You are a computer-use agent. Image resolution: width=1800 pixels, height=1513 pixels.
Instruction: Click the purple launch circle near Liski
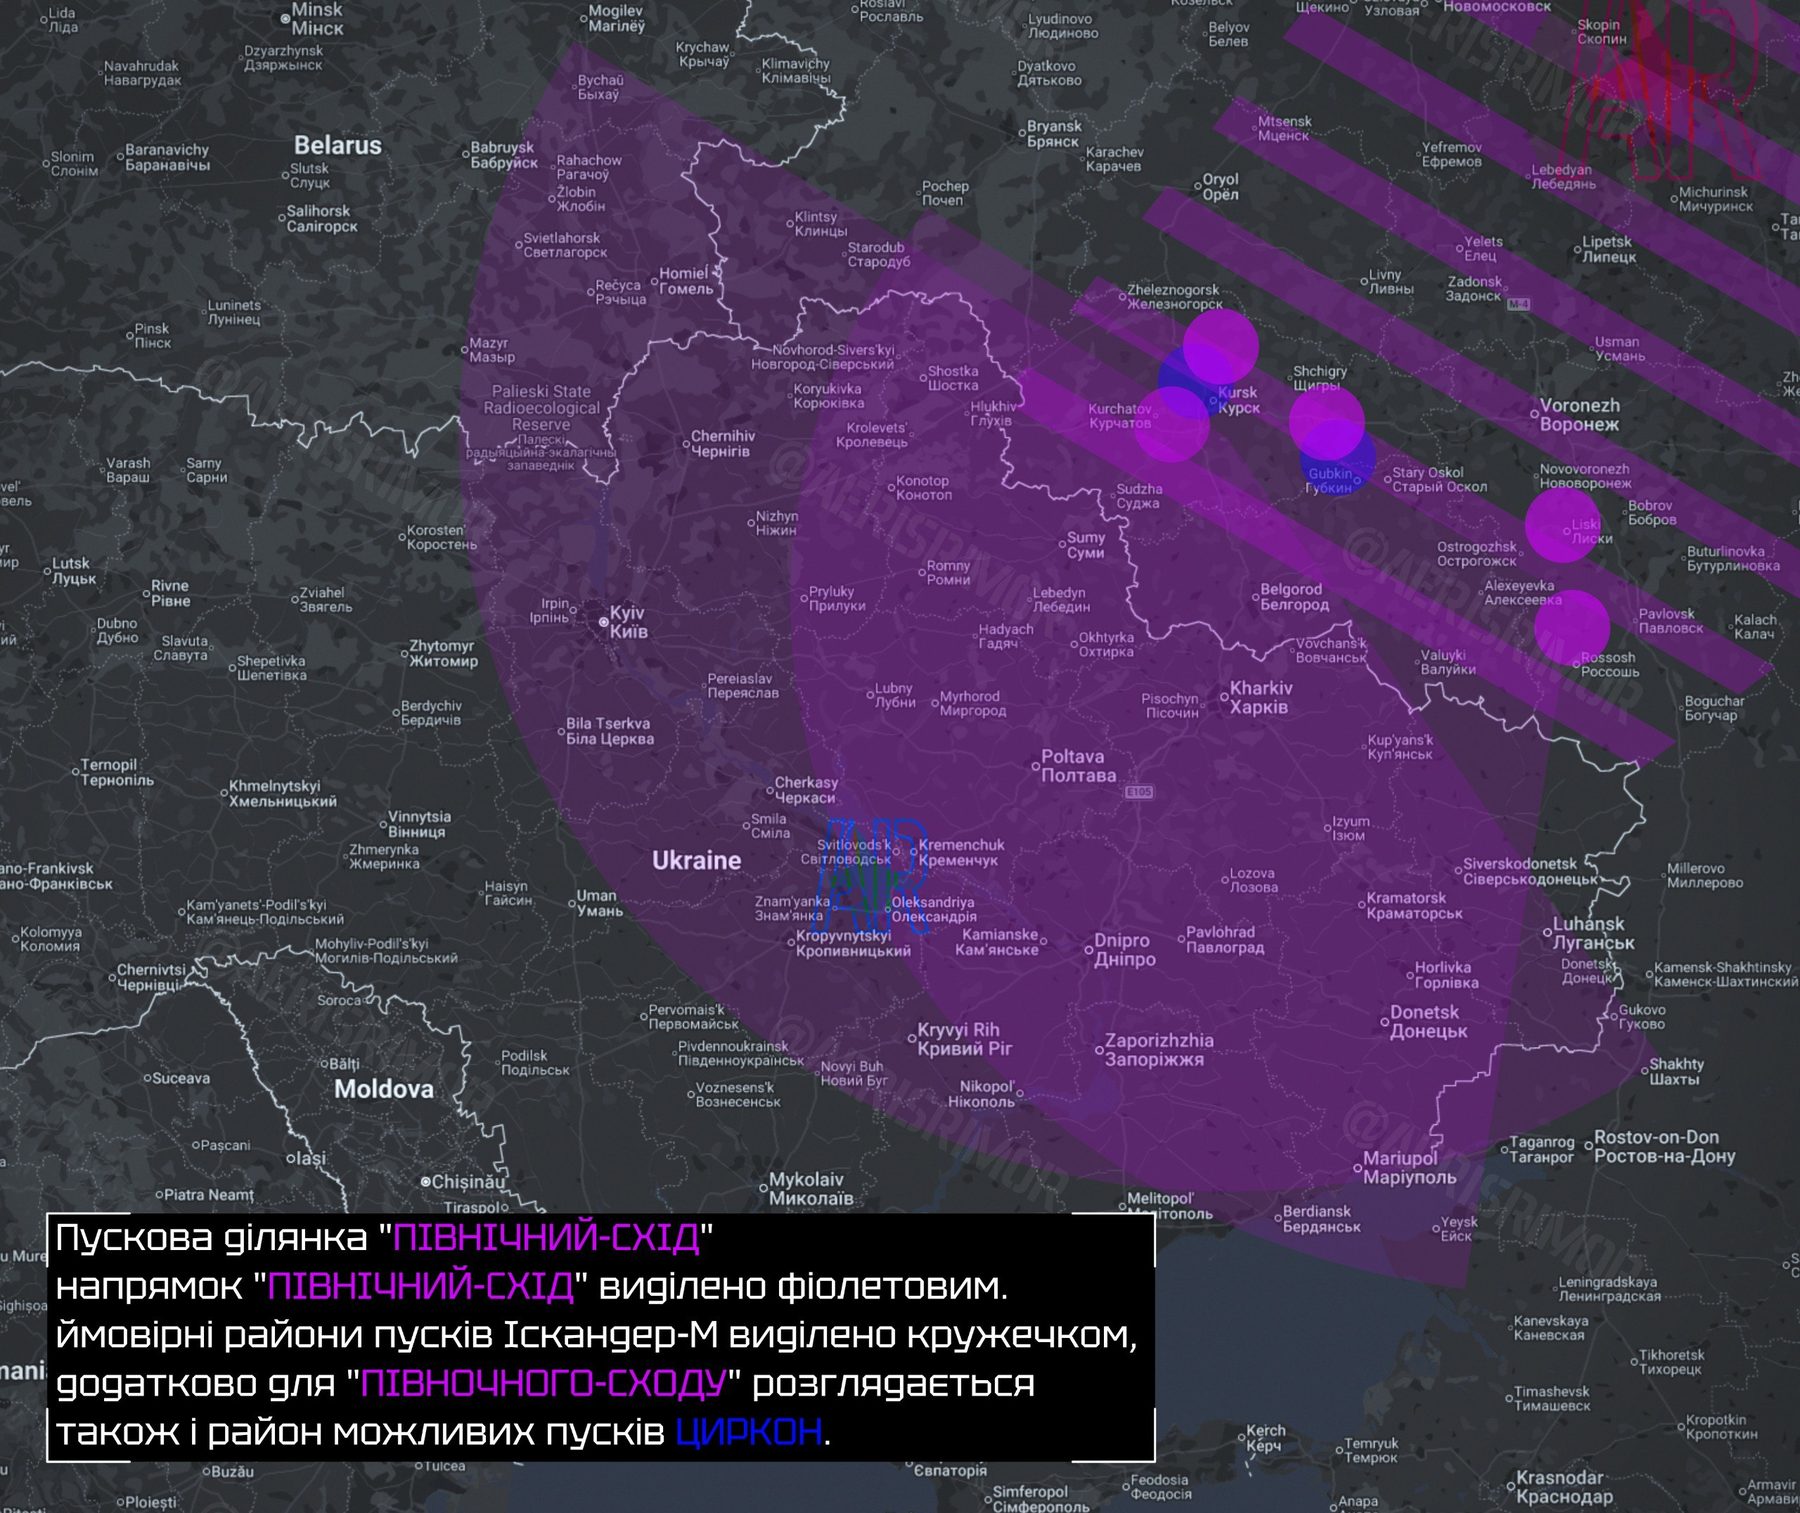pos(1562,525)
